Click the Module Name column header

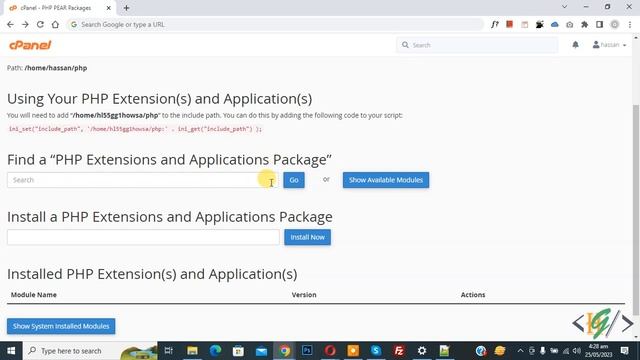coord(34,295)
